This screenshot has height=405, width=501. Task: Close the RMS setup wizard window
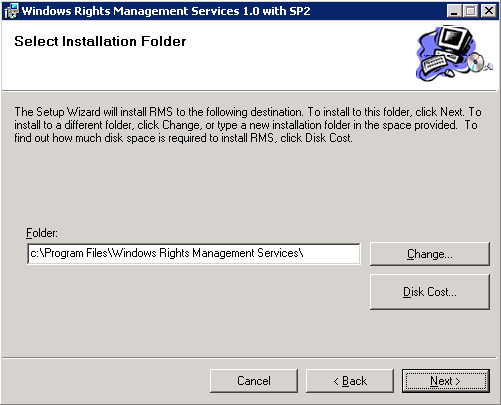pyautogui.click(x=489, y=11)
